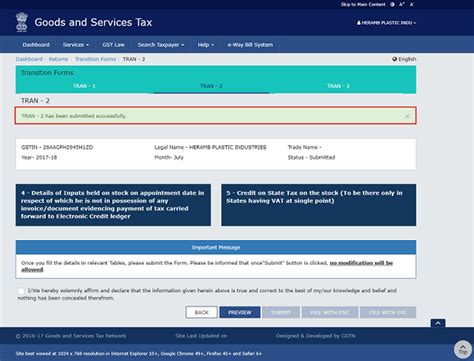Image resolution: width=474 pixels, height=361 pixels.
Task: Click the Month- July text
Action: coord(169,157)
